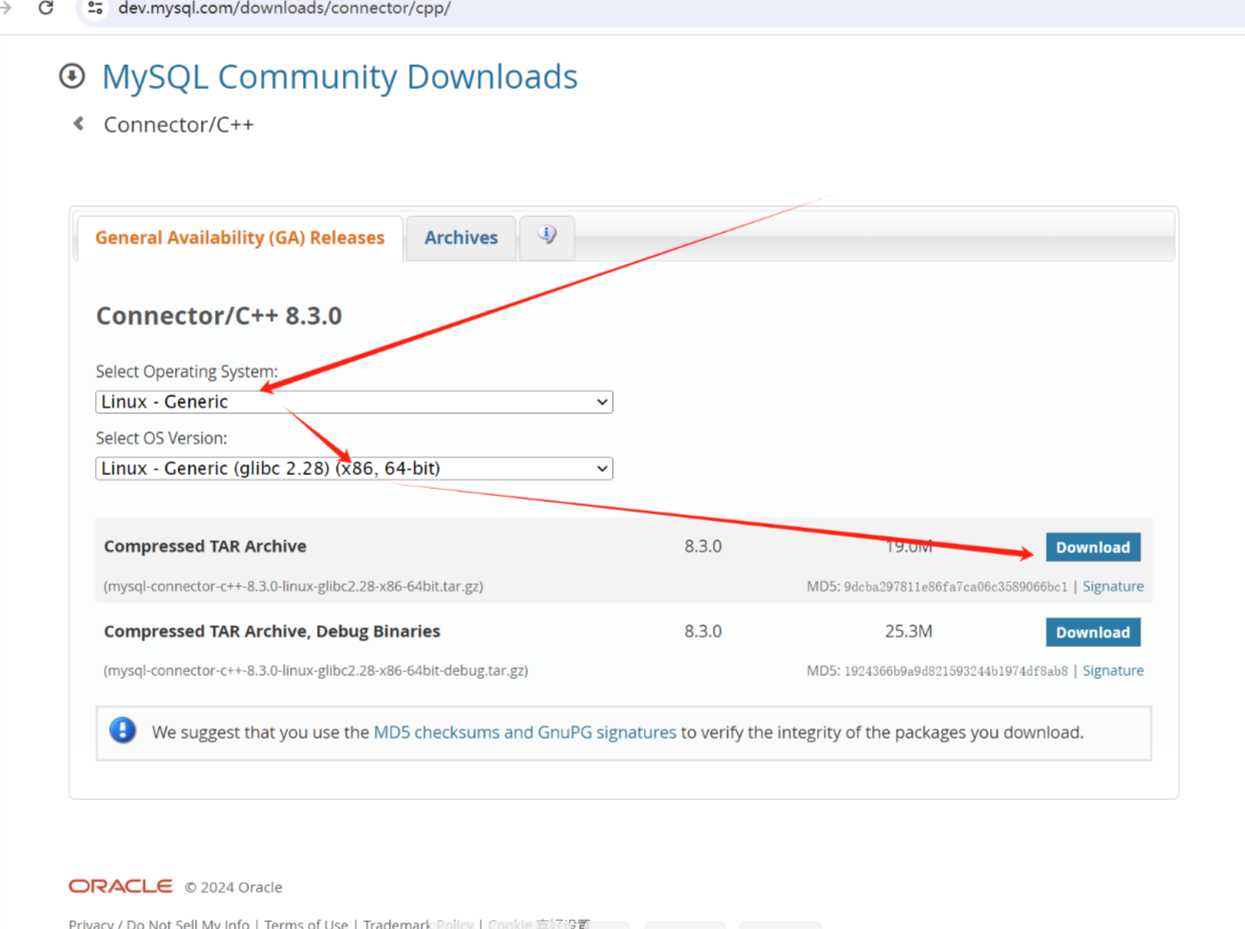Follow the MD5 checksums and GnuPG signatures link

(x=525, y=732)
